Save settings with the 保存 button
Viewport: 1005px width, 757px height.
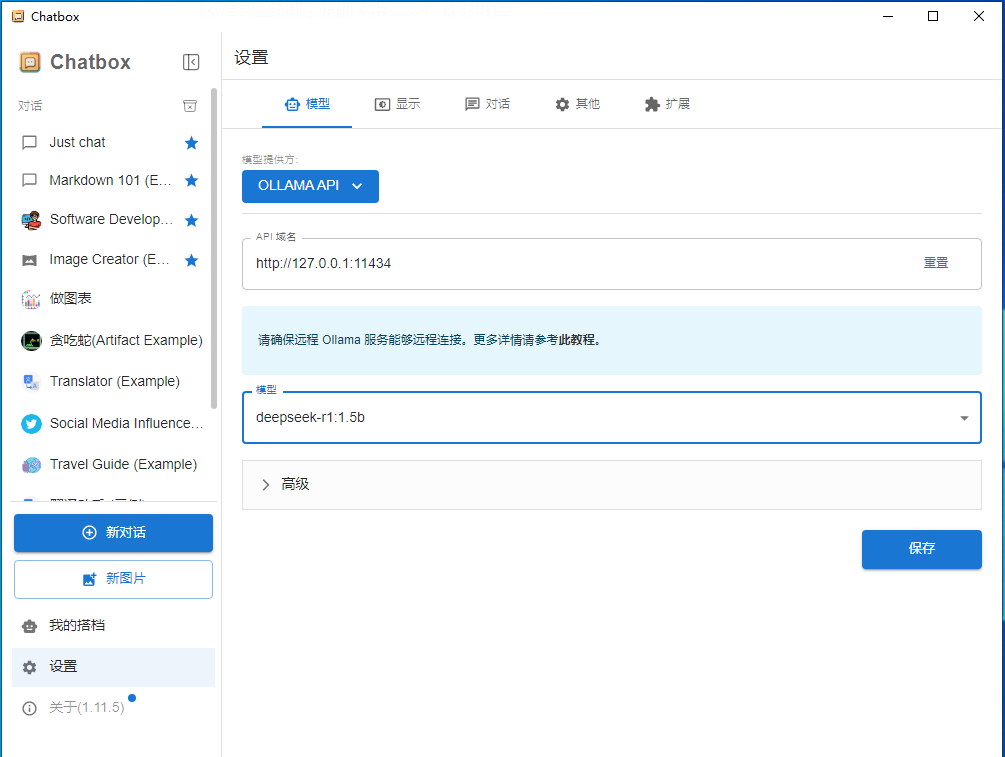tap(922, 549)
